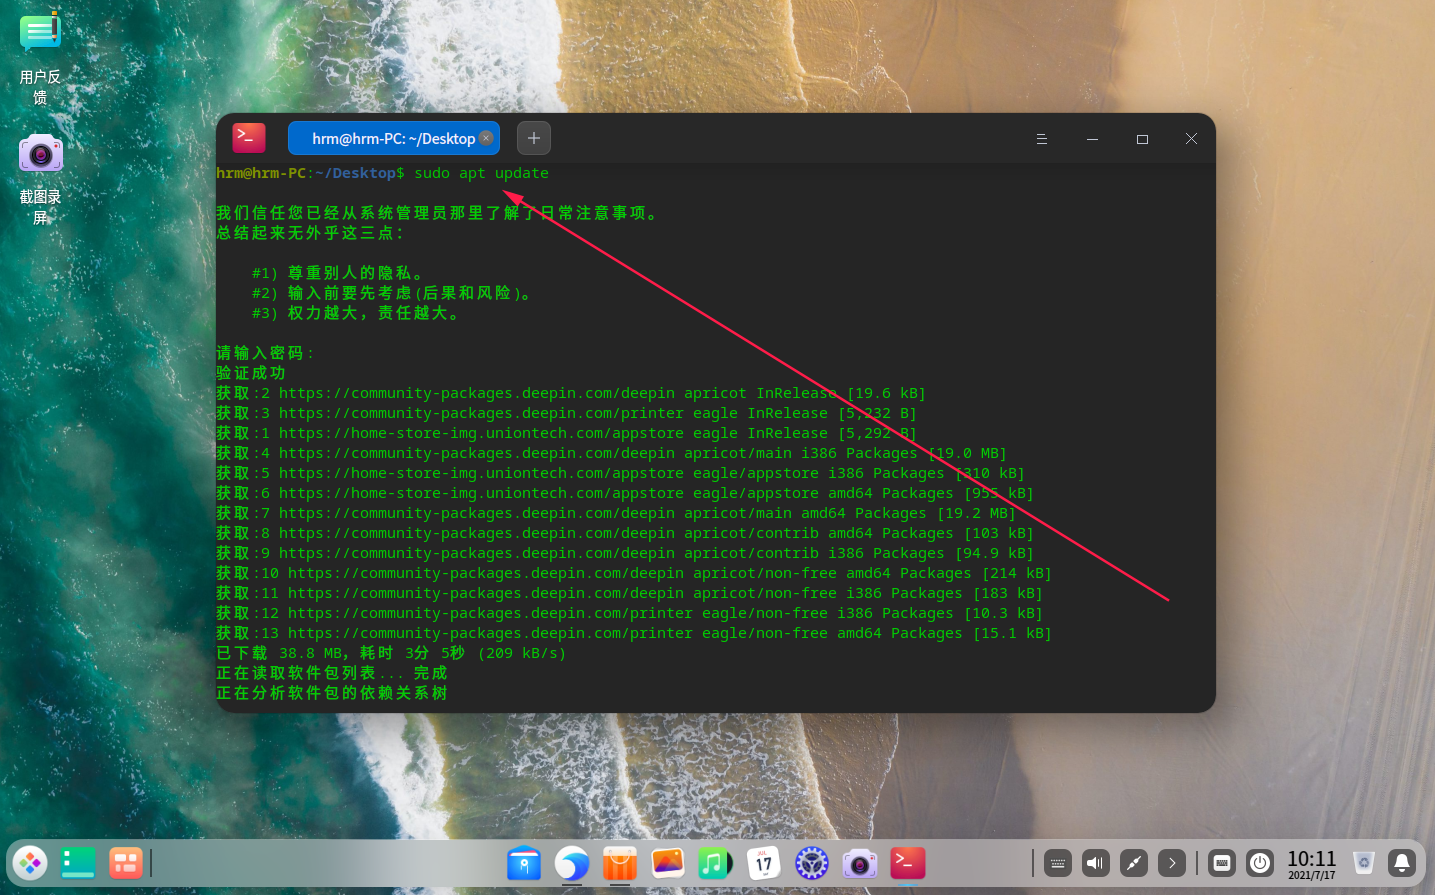Click the '#1) 尊重别人的隐私。' line

[338, 273]
